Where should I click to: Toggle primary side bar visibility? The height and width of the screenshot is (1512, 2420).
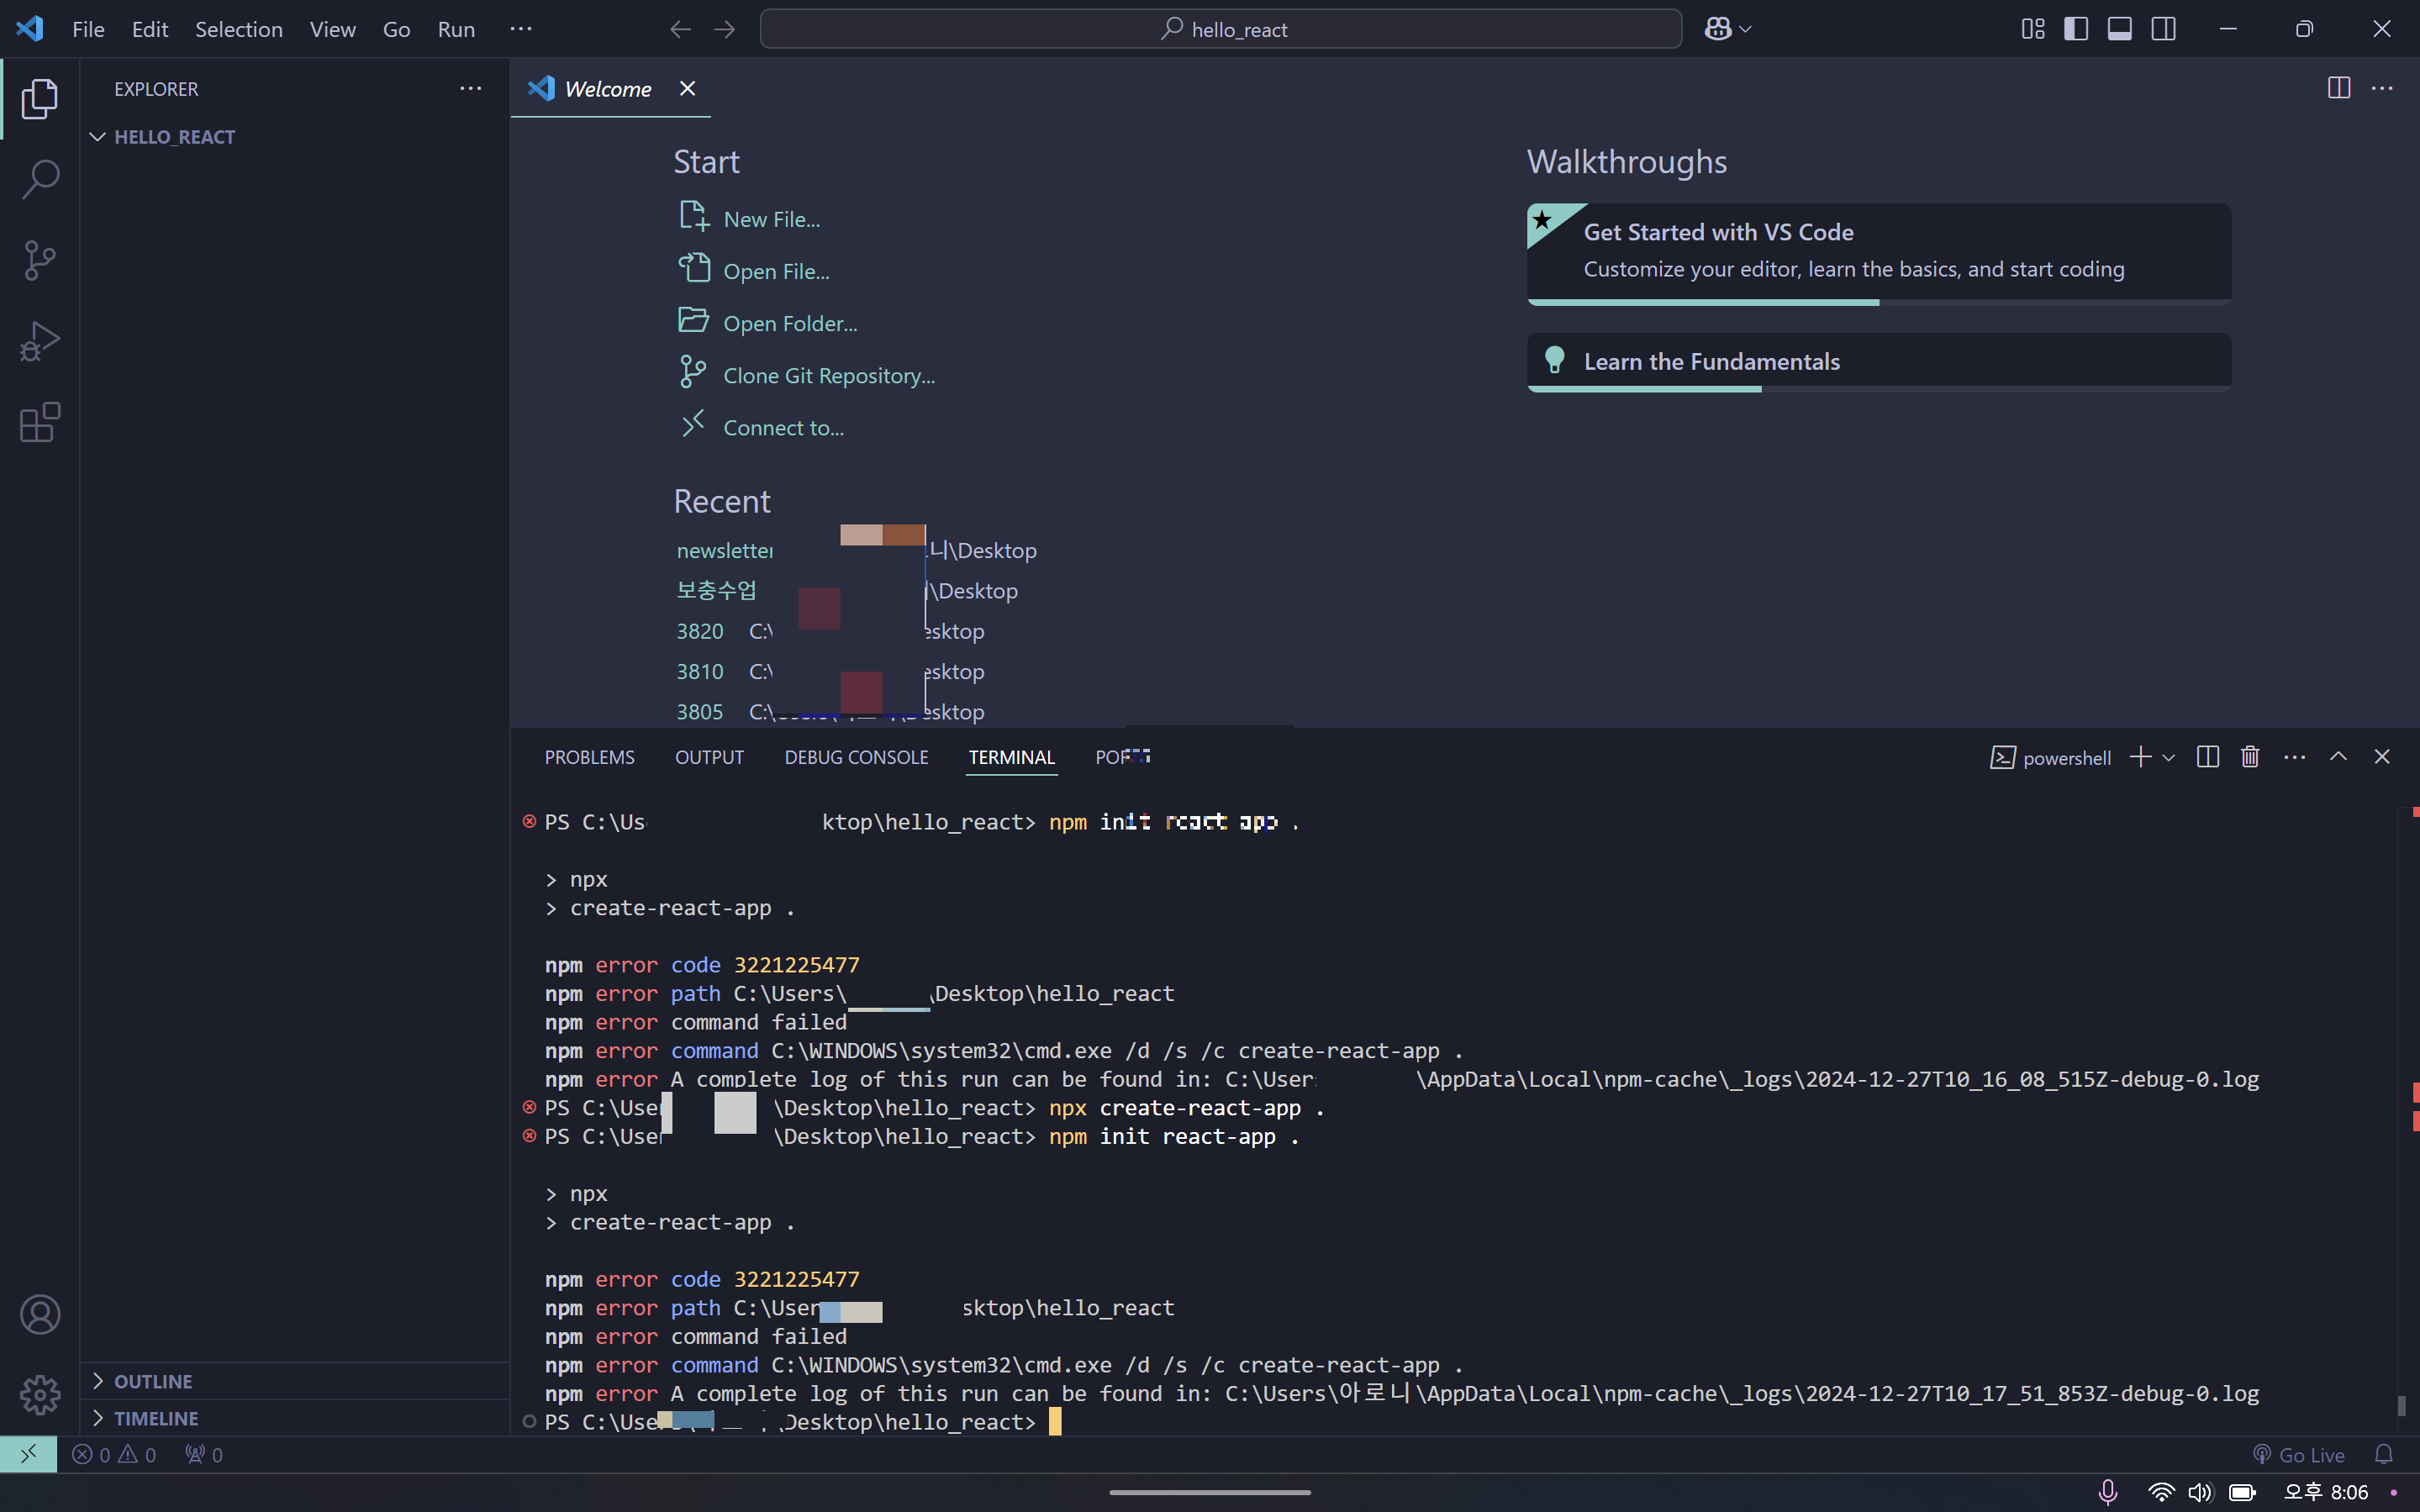click(2076, 29)
